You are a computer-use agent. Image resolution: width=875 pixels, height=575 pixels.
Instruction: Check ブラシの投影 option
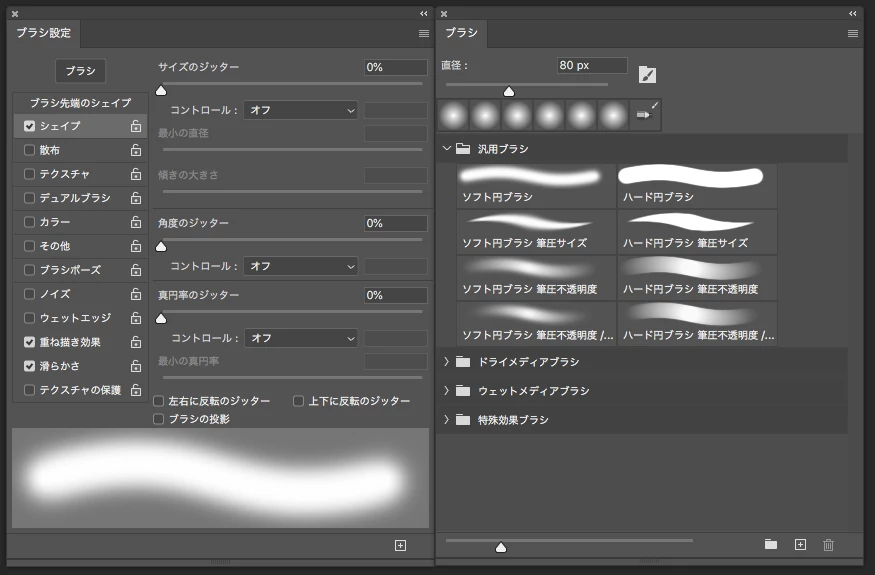coord(158,419)
